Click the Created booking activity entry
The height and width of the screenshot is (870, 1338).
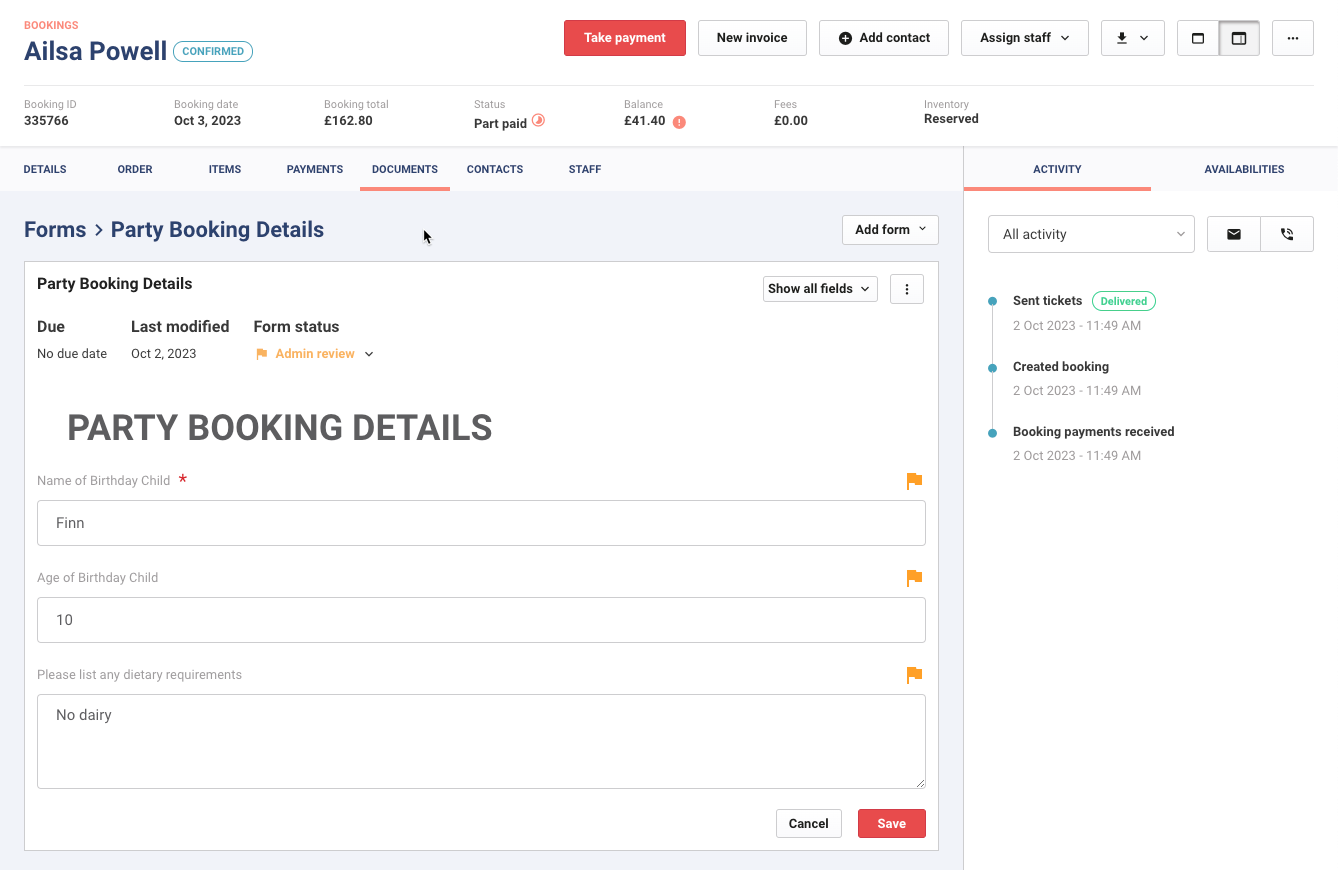pyautogui.click(x=1061, y=367)
